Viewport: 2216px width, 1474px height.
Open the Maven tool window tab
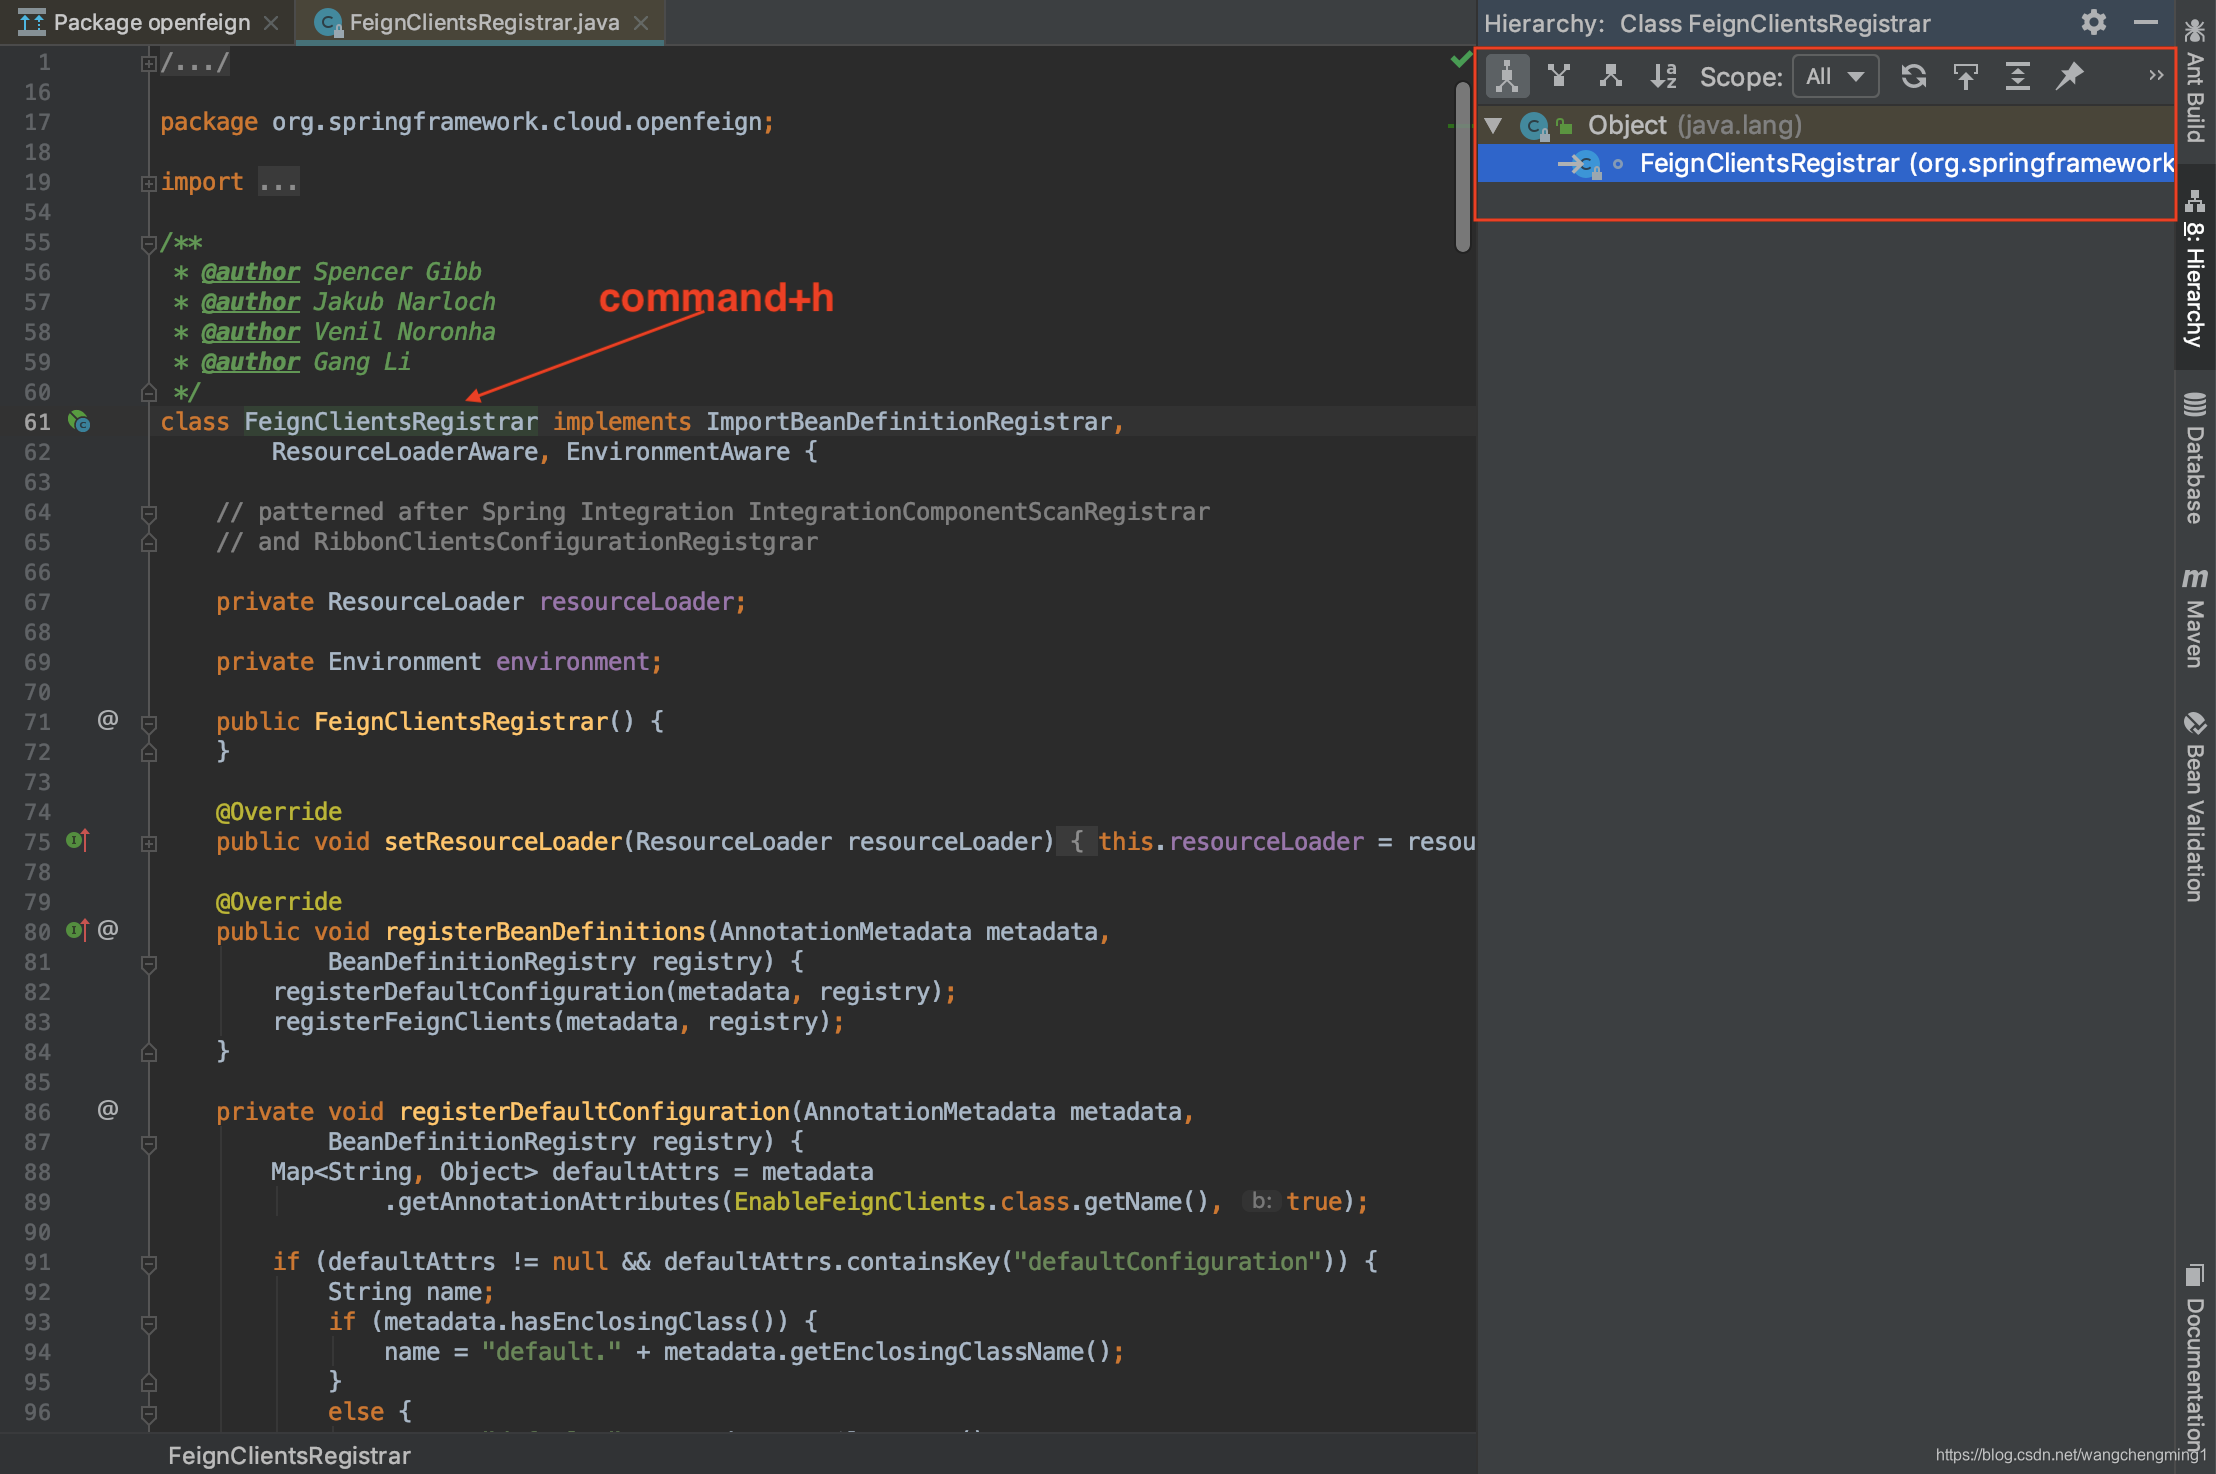click(2195, 618)
